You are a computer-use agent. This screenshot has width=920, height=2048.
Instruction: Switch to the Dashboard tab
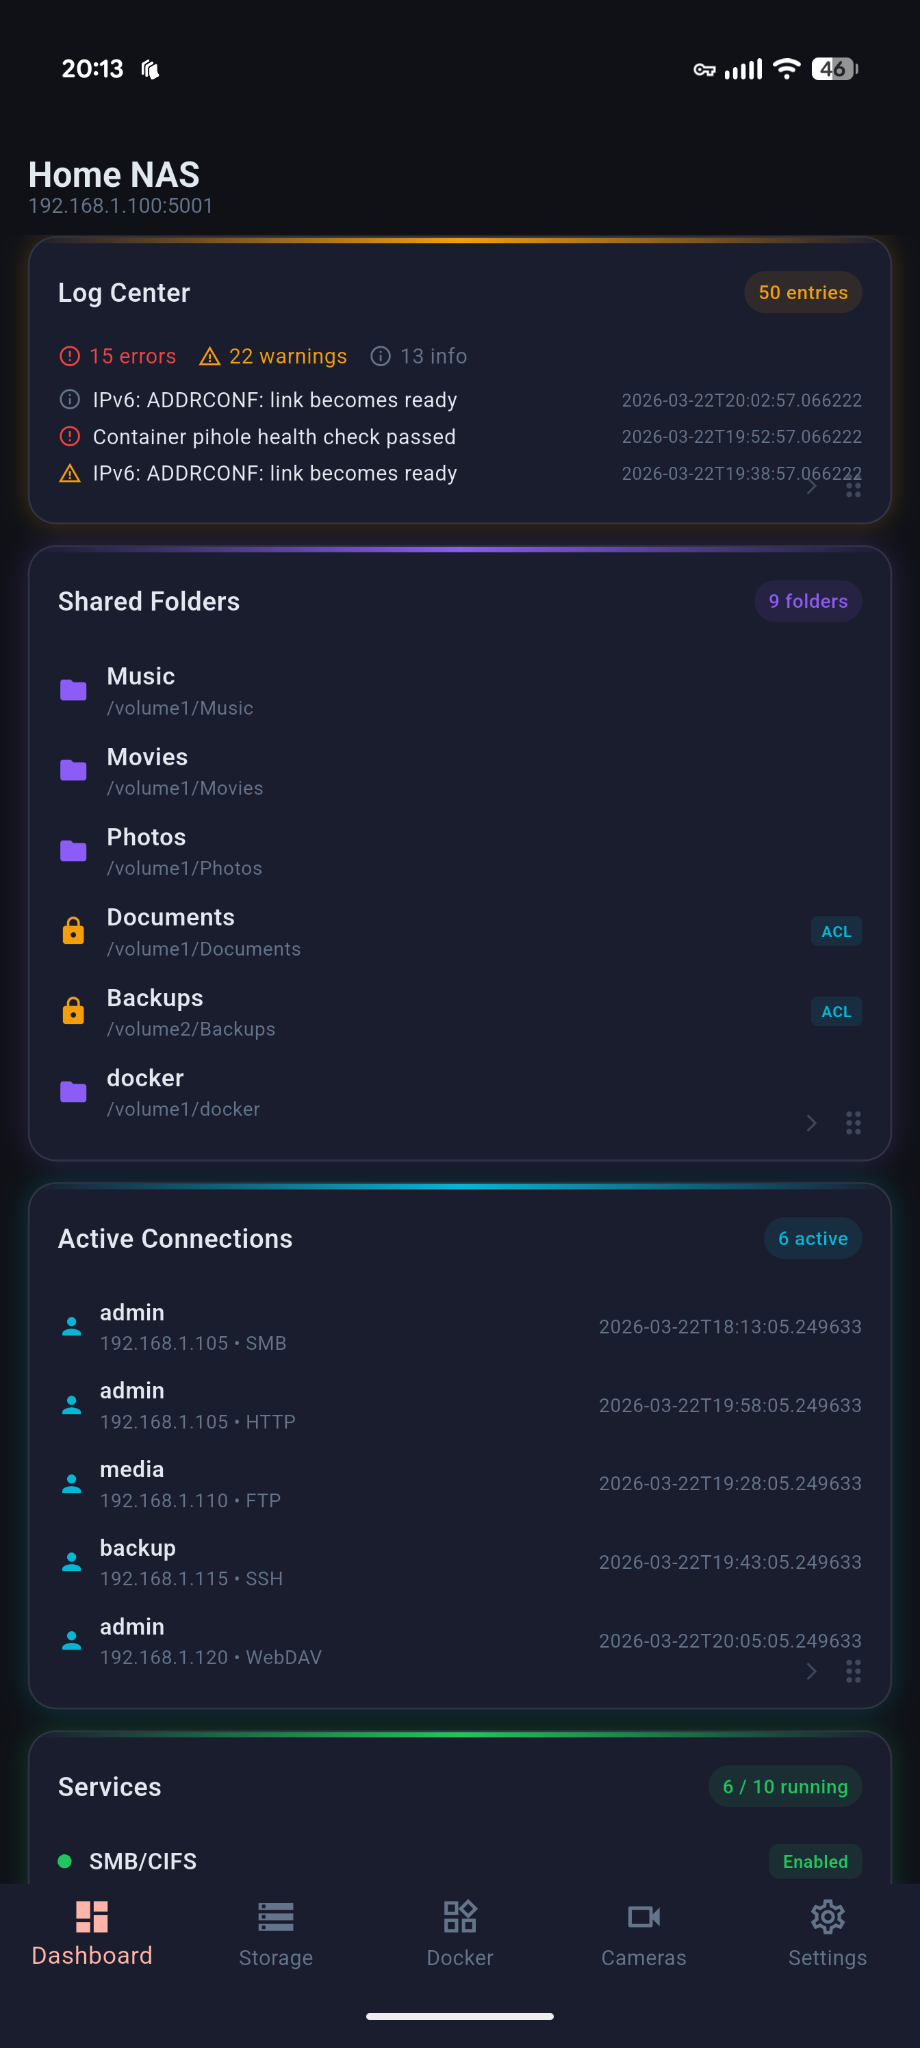click(91, 1934)
